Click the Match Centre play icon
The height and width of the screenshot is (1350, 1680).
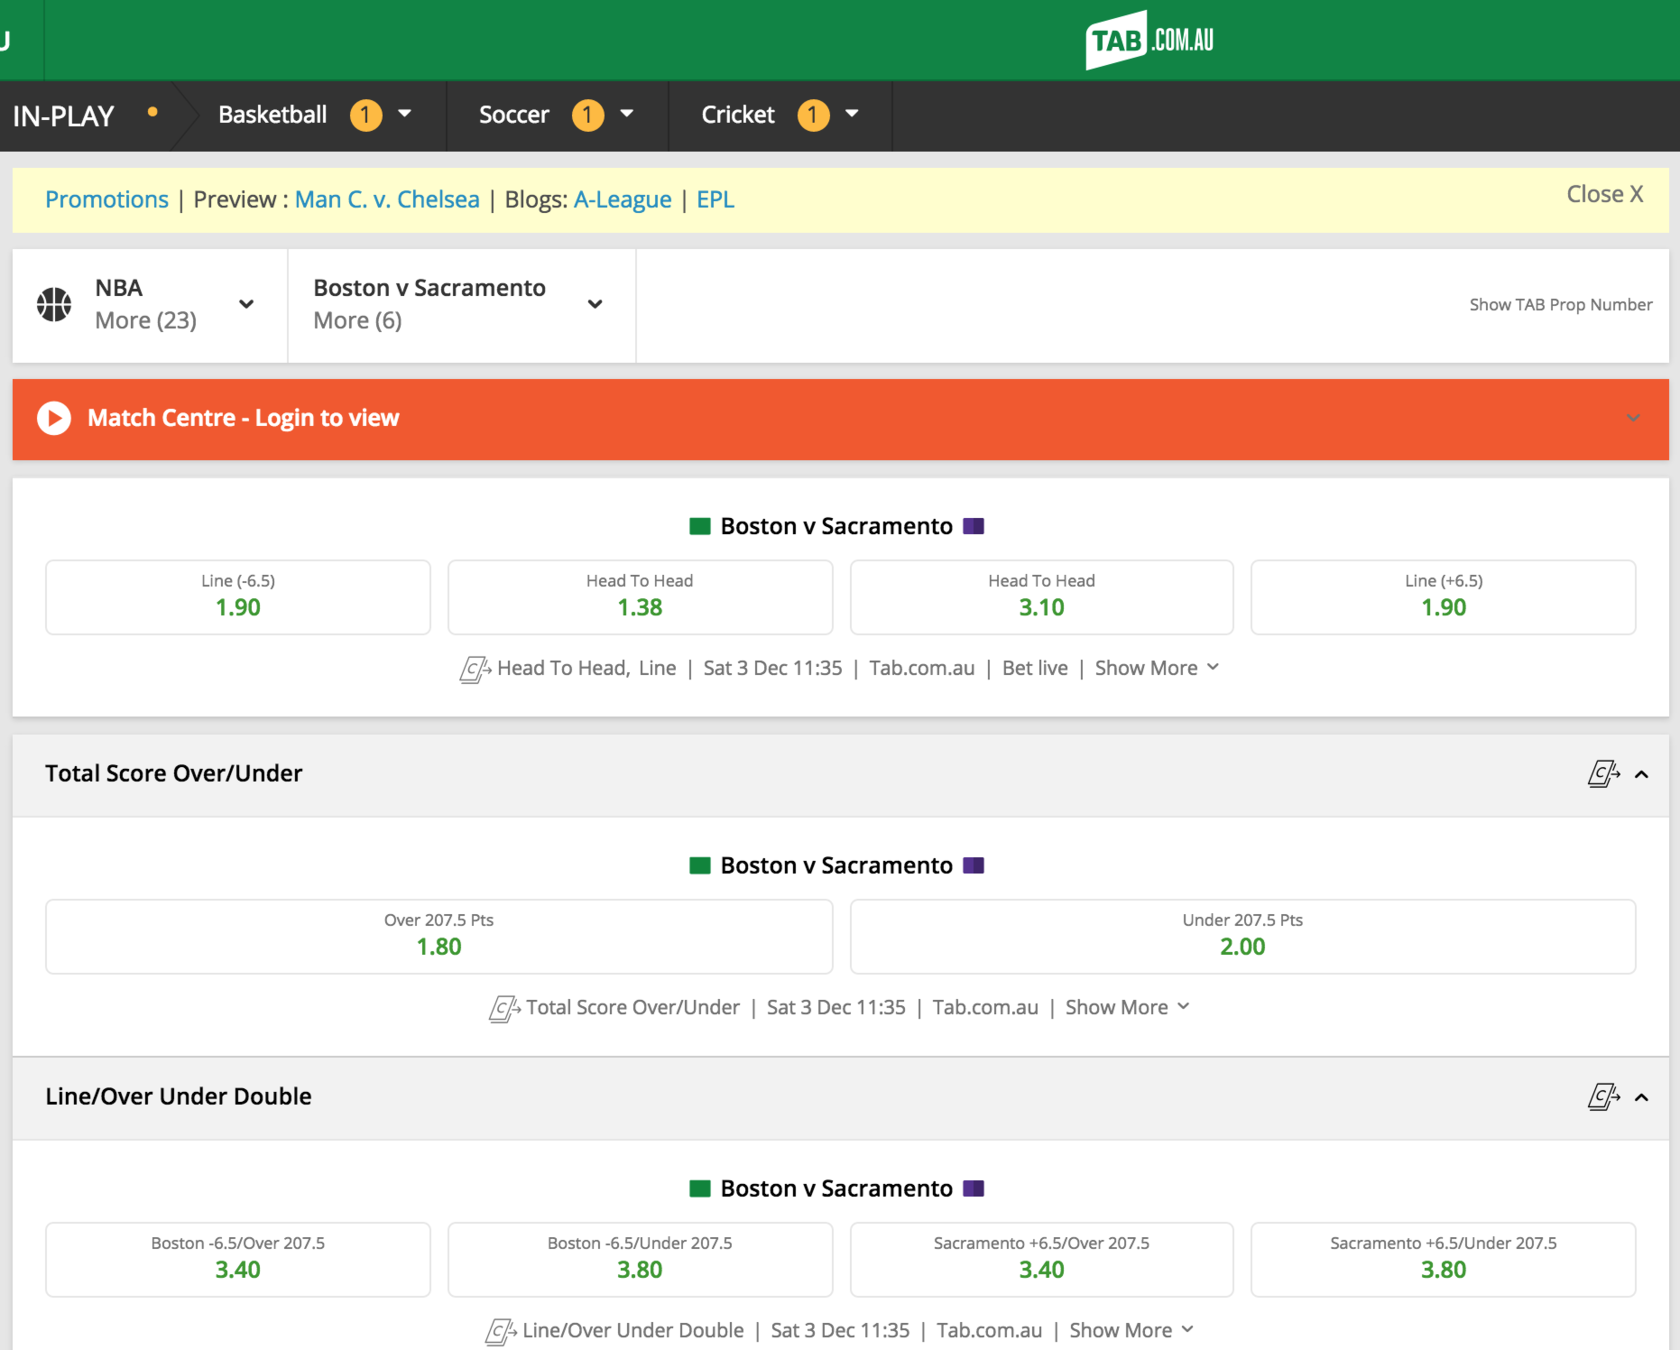54,418
